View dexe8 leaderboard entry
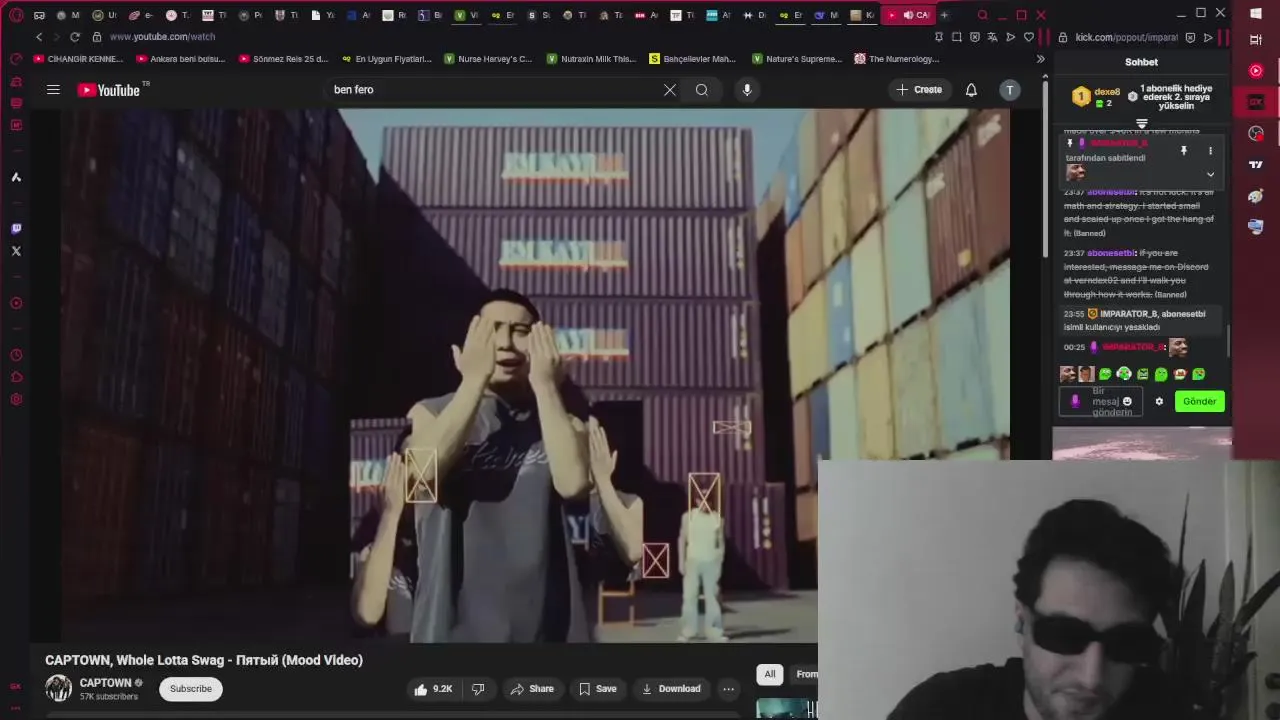Image resolution: width=1280 pixels, height=720 pixels. coord(1096,97)
